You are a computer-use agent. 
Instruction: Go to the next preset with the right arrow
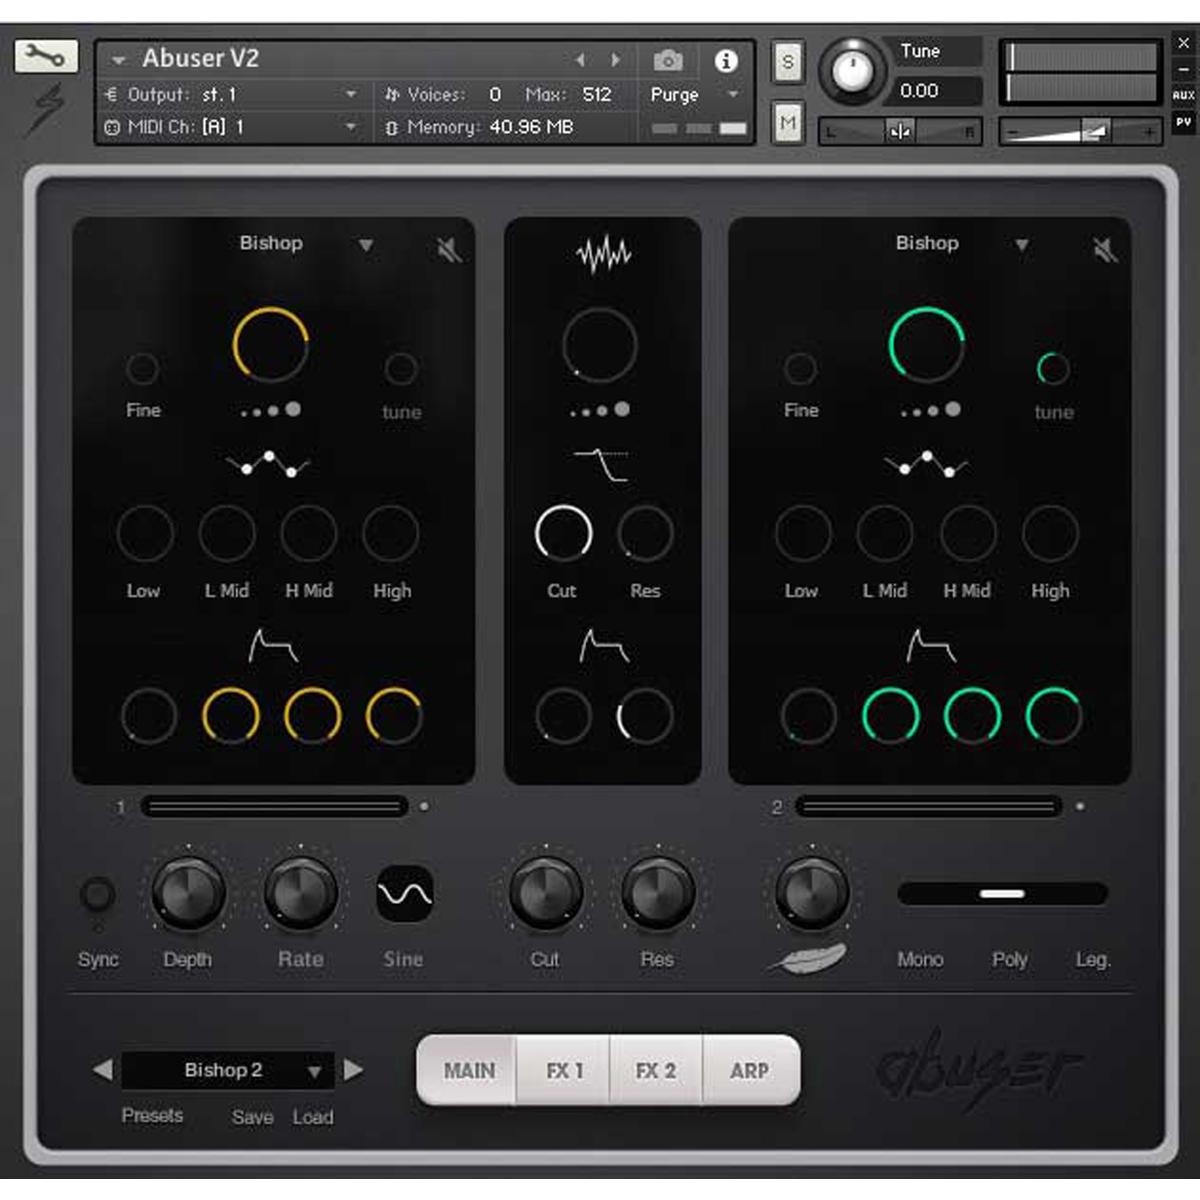(353, 1070)
